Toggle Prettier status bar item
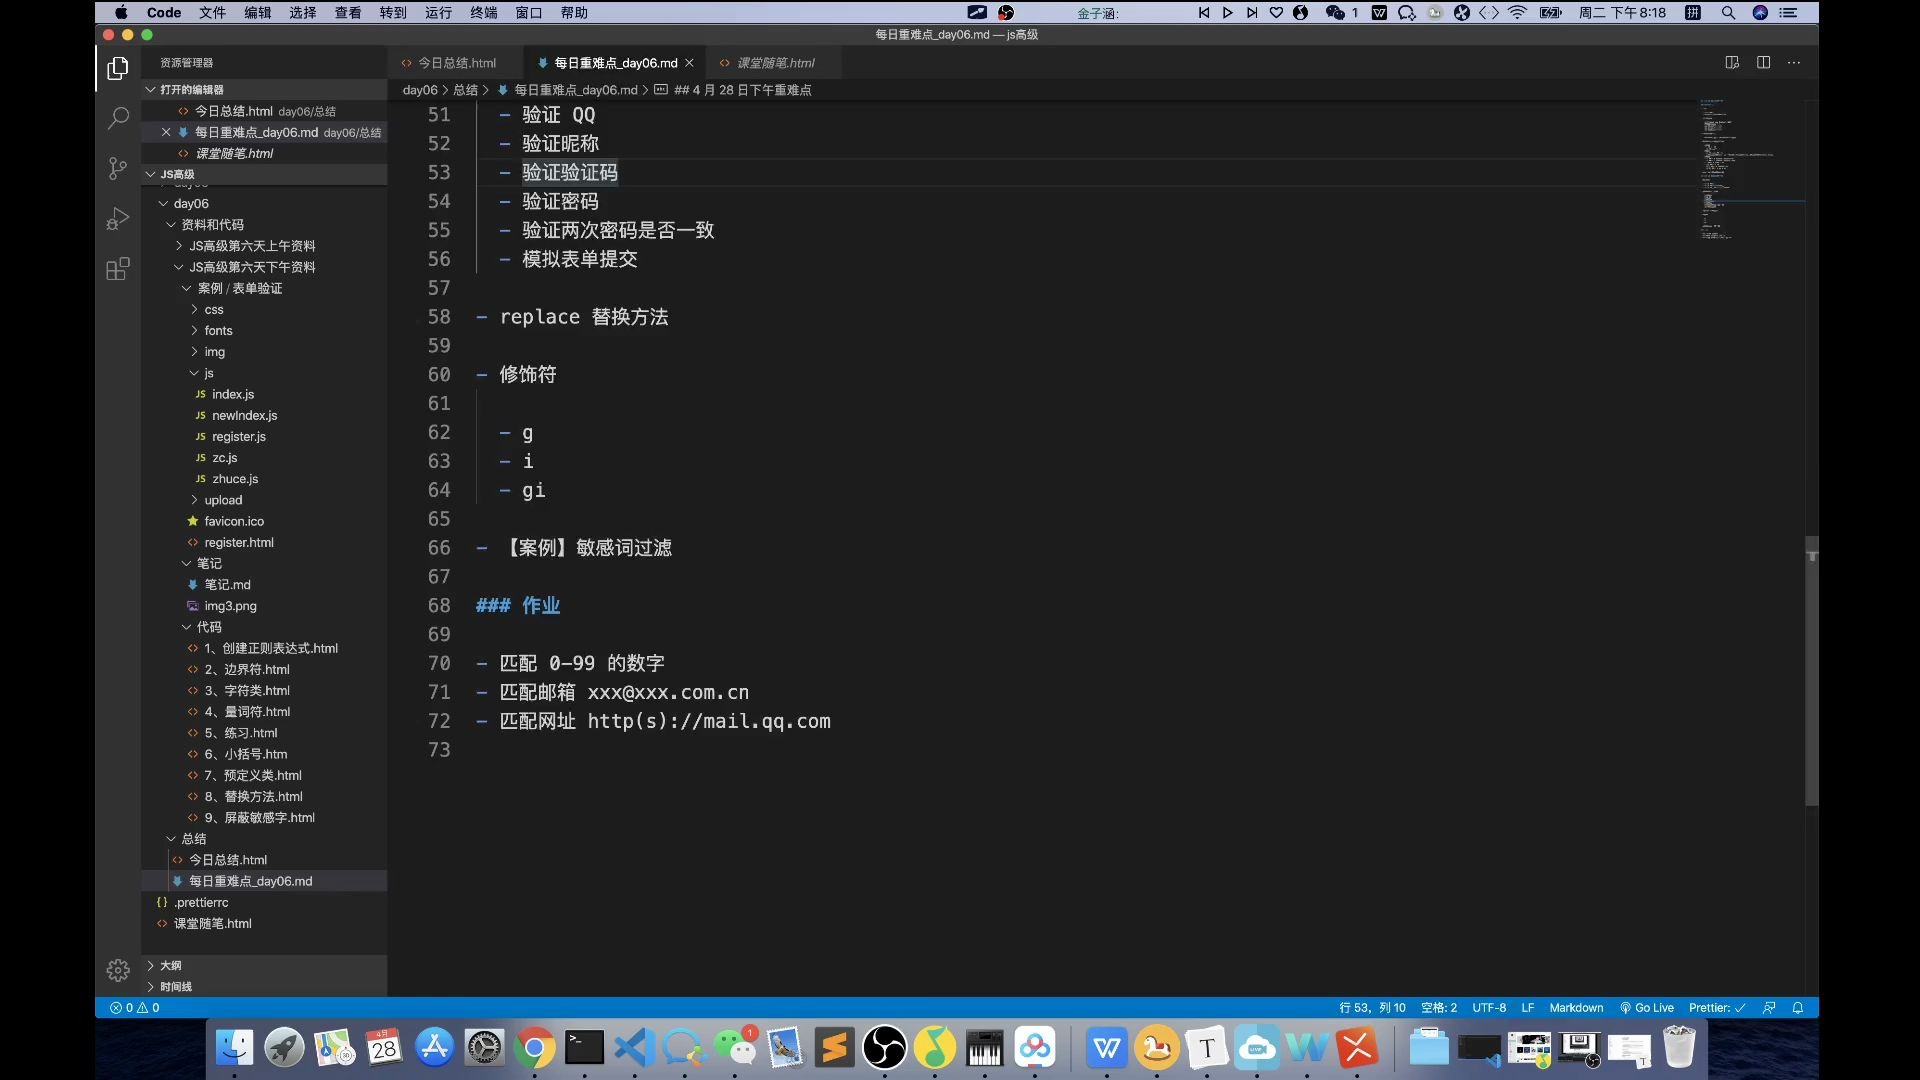The height and width of the screenshot is (1080, 1920). (x=1716, y=1008)
